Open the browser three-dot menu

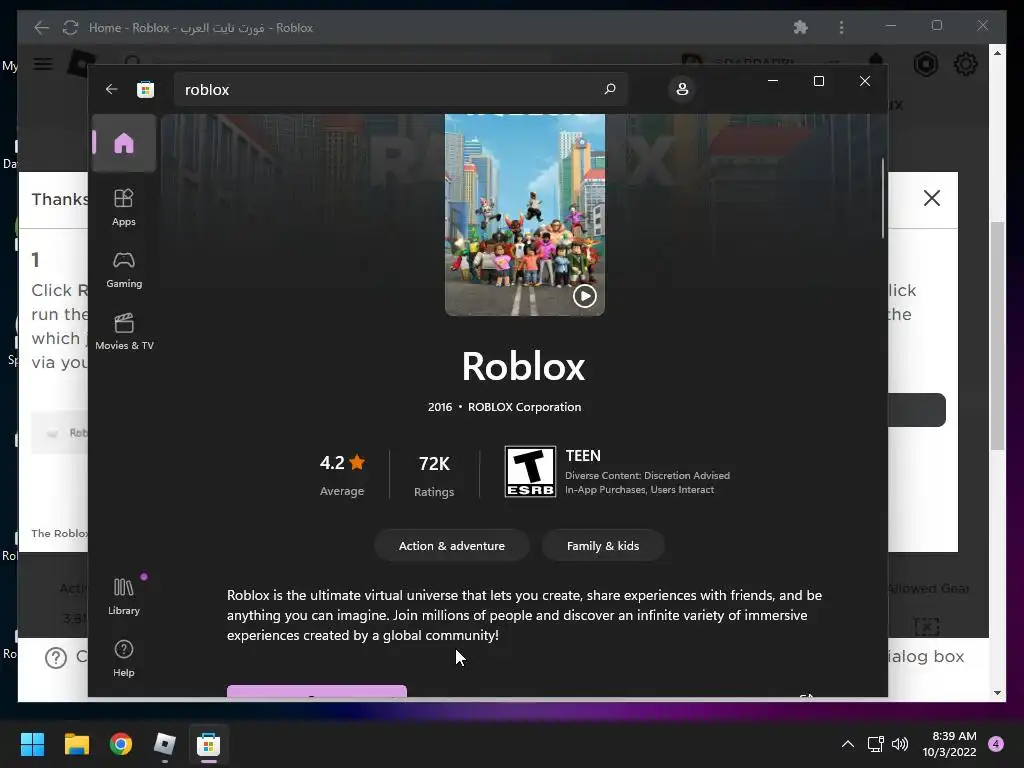841,27
